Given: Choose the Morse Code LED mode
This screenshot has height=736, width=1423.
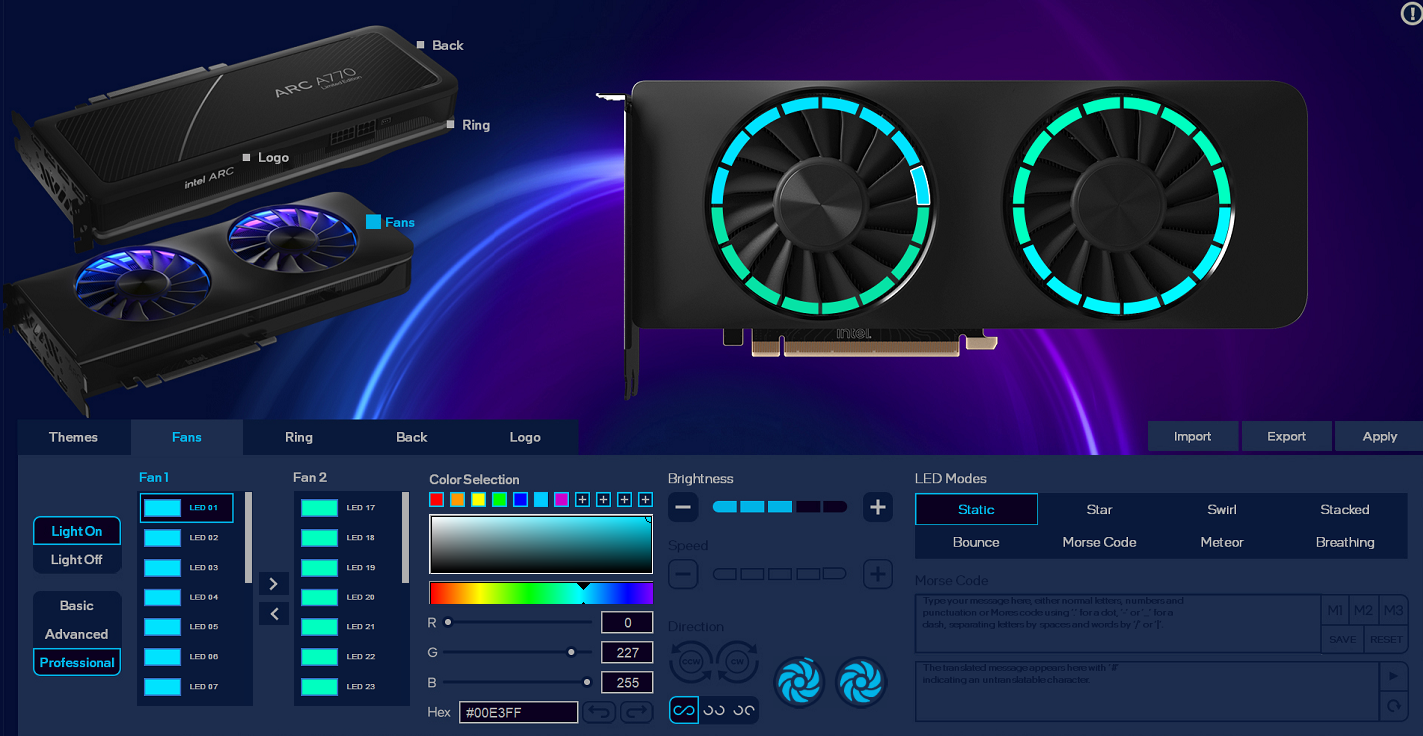Looking at the screenshot, I should [x=1099, y=542].
